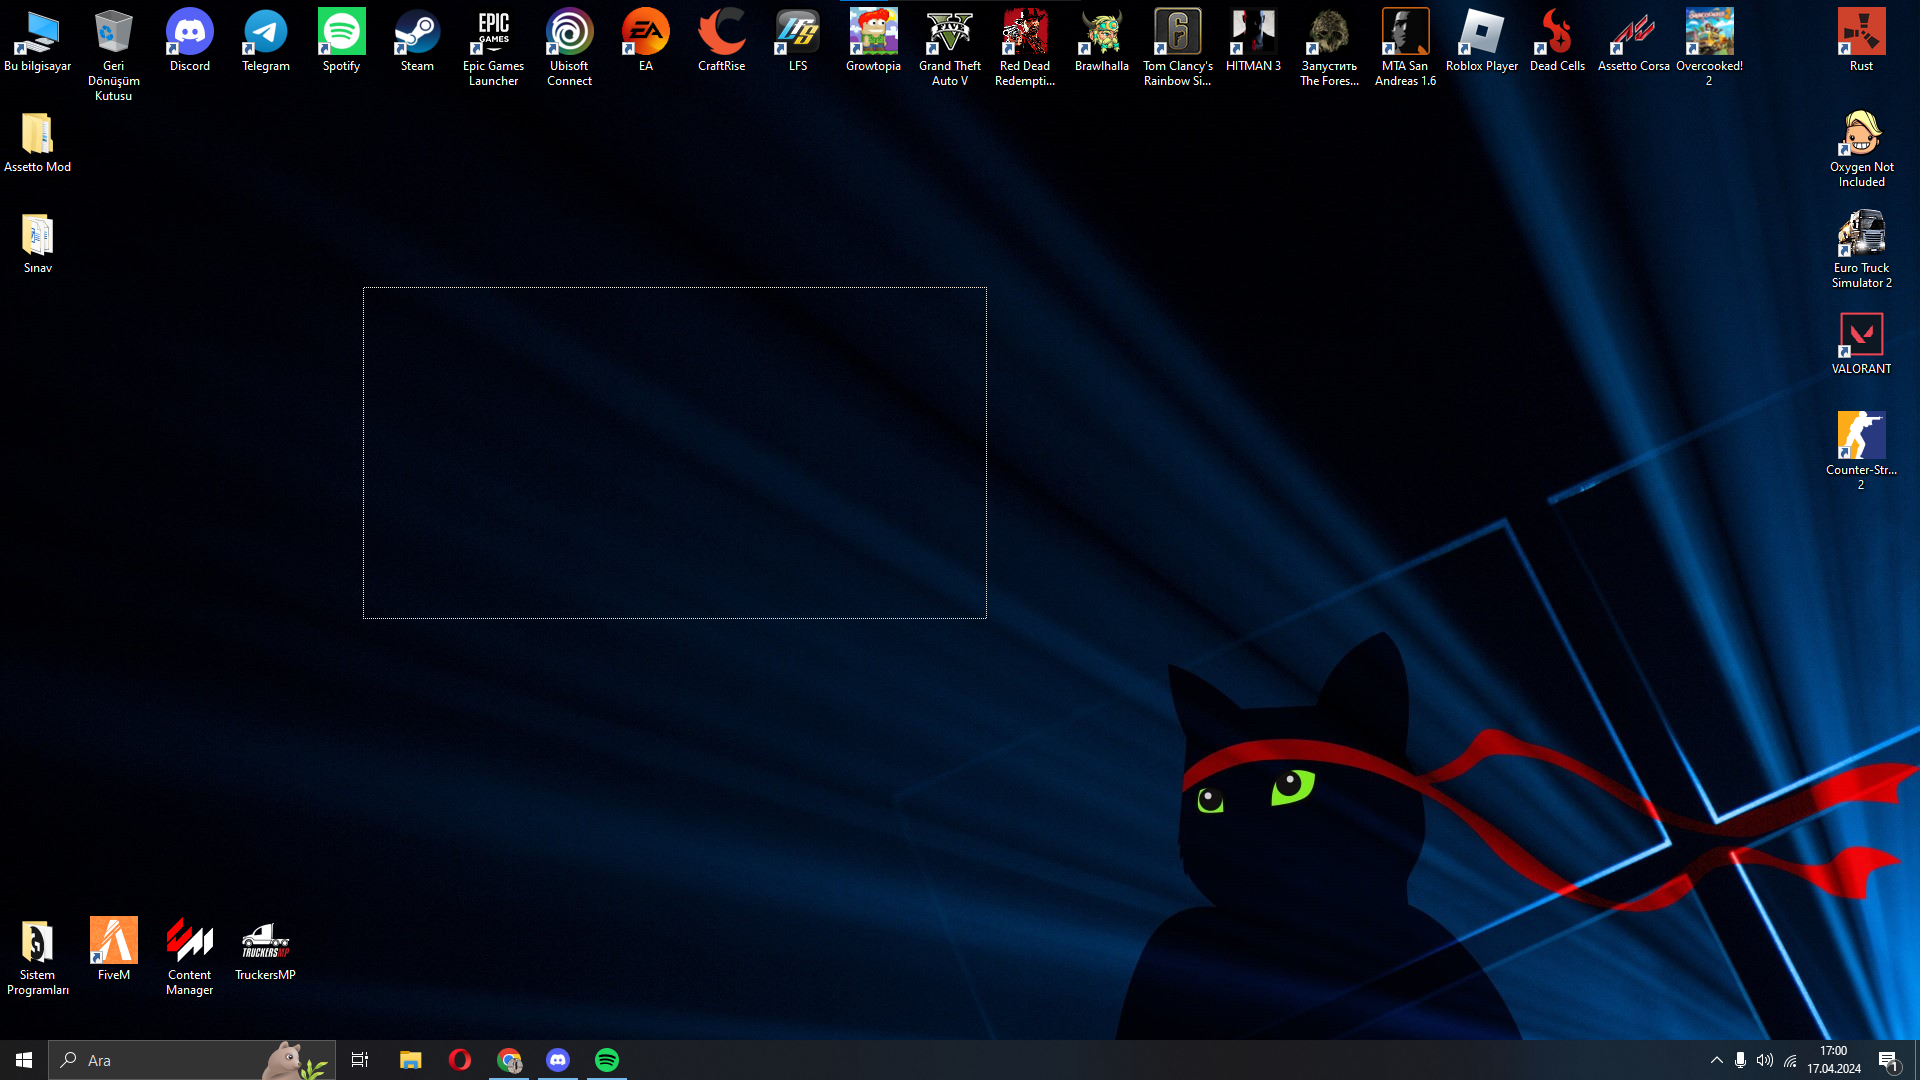Click the Ara search box

click(x=192, y=1060)
